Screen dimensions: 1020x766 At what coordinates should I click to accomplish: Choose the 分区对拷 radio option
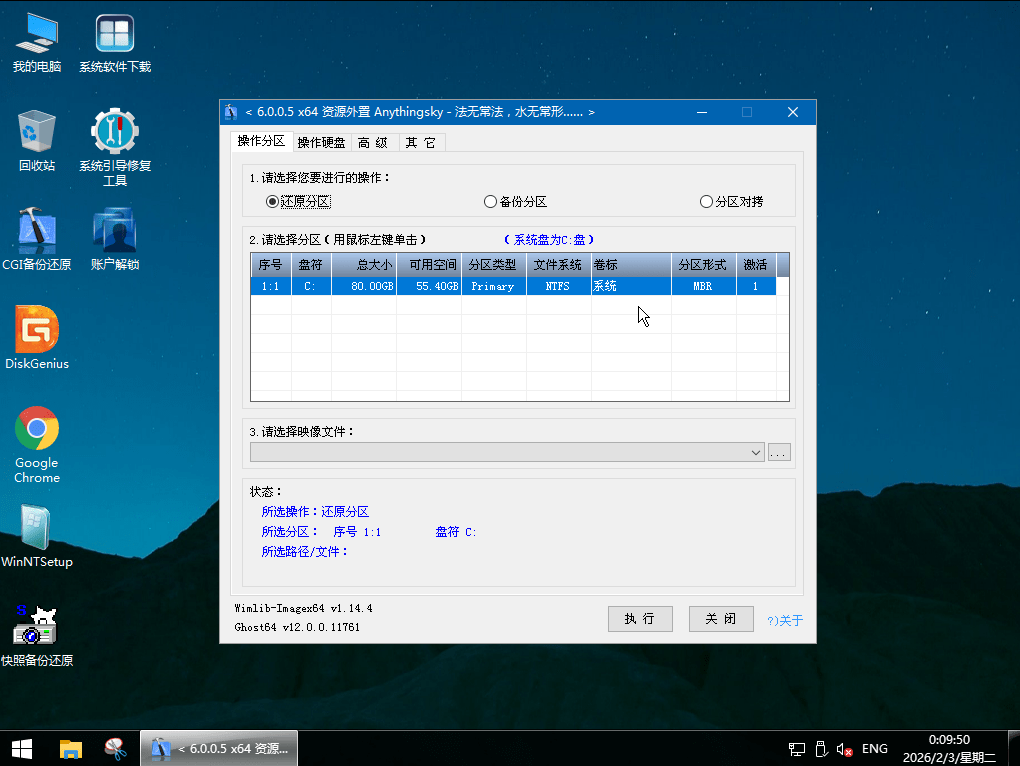coord(707,201)
